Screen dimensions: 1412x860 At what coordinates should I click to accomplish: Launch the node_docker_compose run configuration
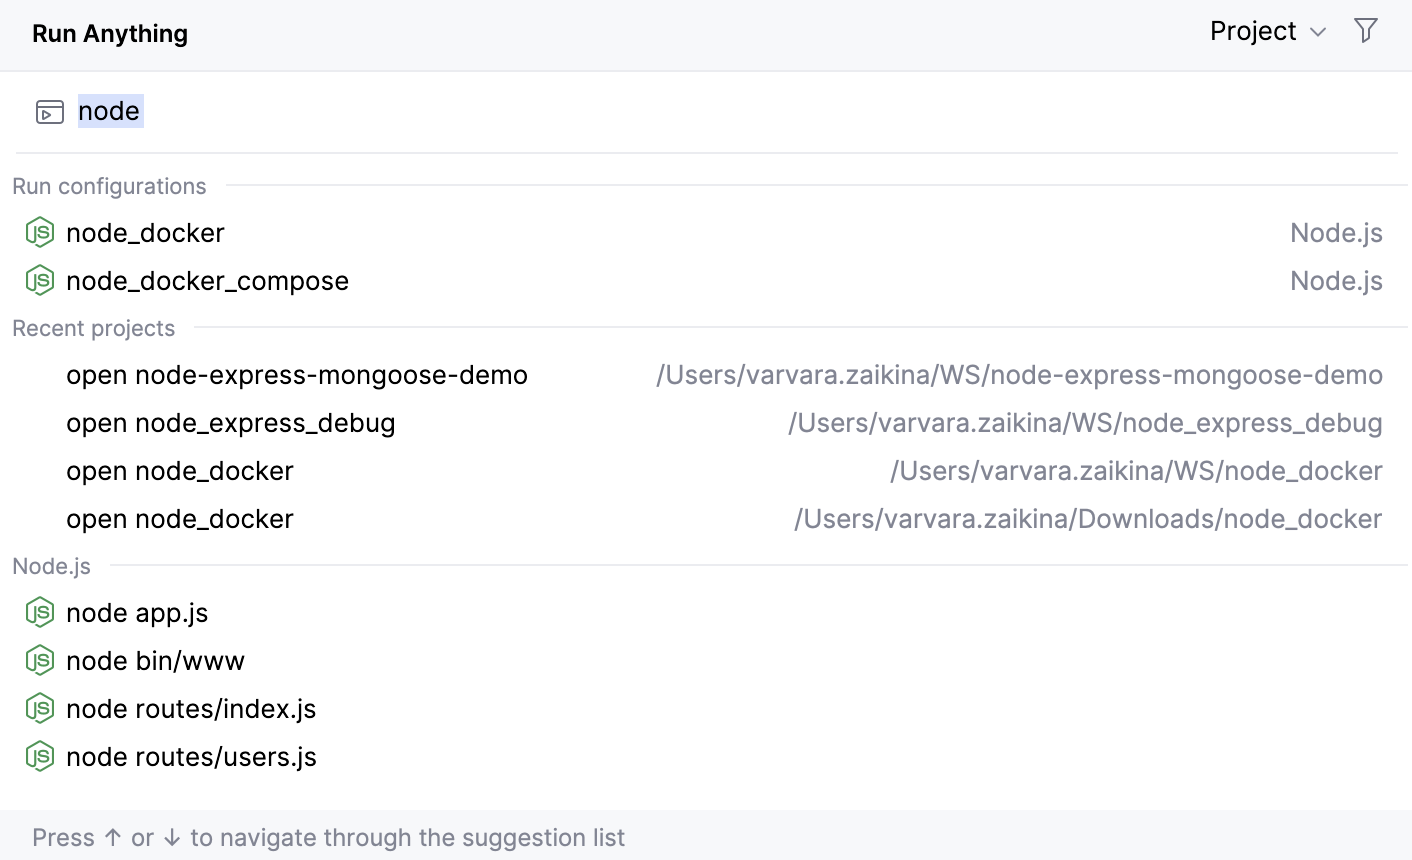[x=207, y=280]
